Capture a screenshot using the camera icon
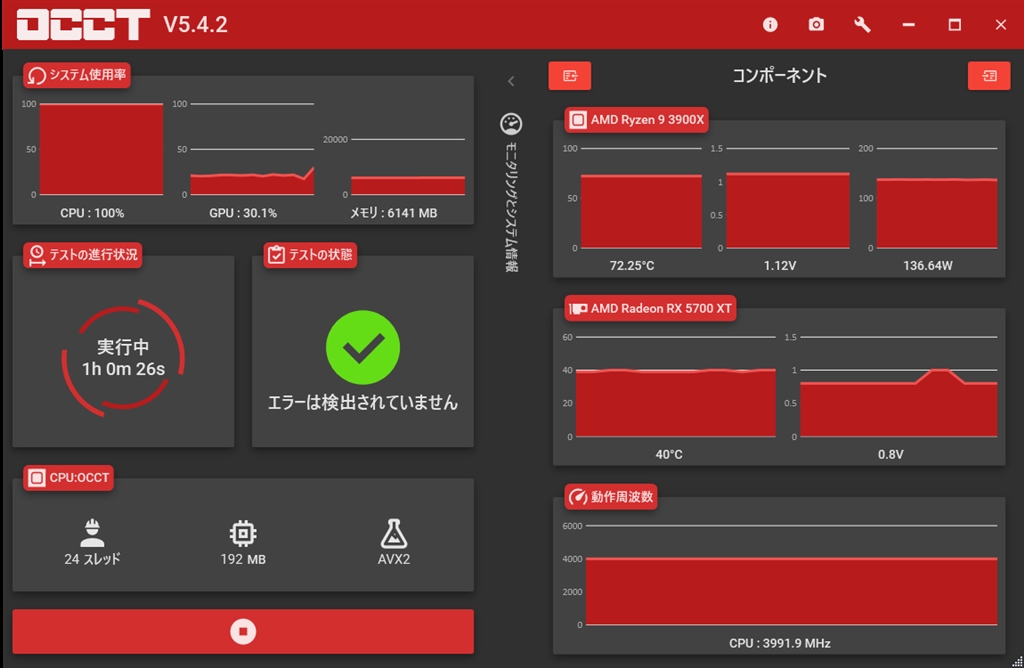1024x668 pixels. pyautogui.click(x=815, y=24)
